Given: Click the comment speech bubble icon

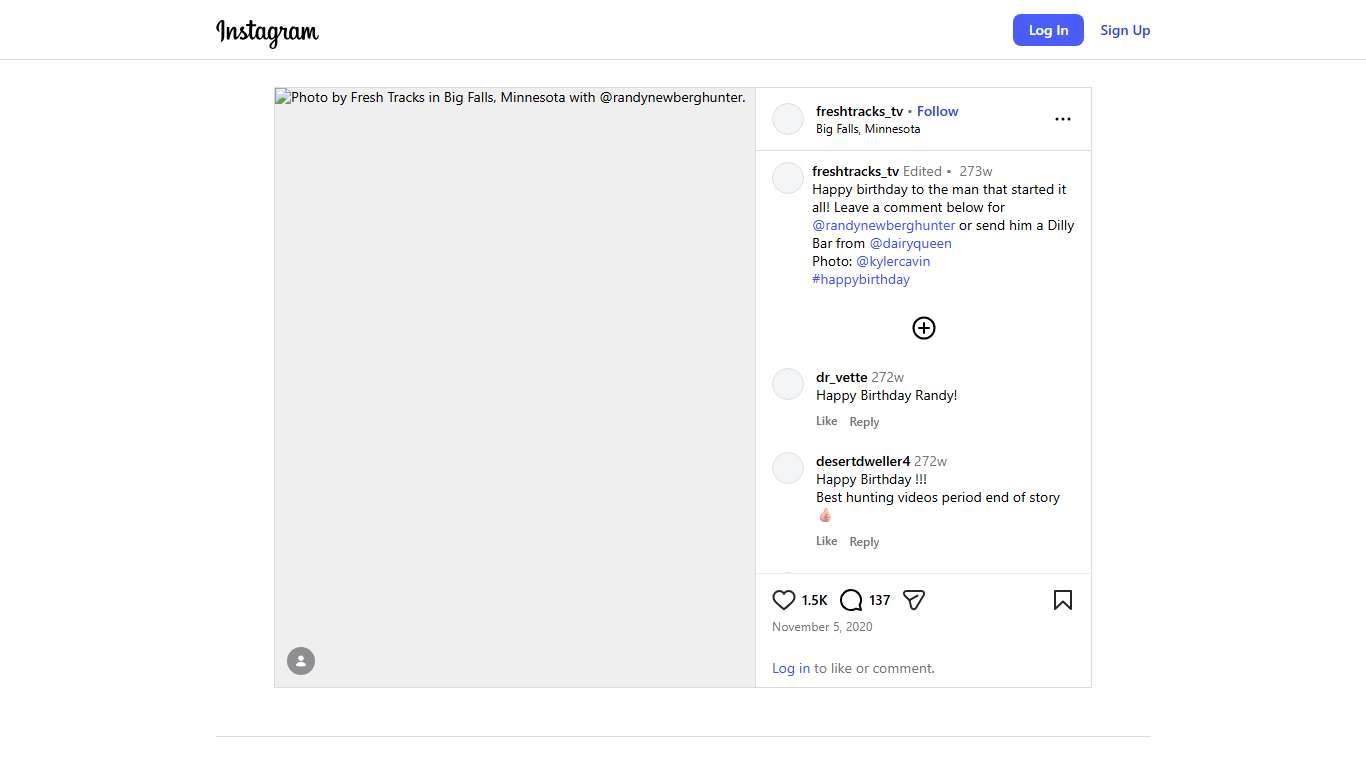Looking at the screenshot, I should pyautogui.click(x=851, y=600).
